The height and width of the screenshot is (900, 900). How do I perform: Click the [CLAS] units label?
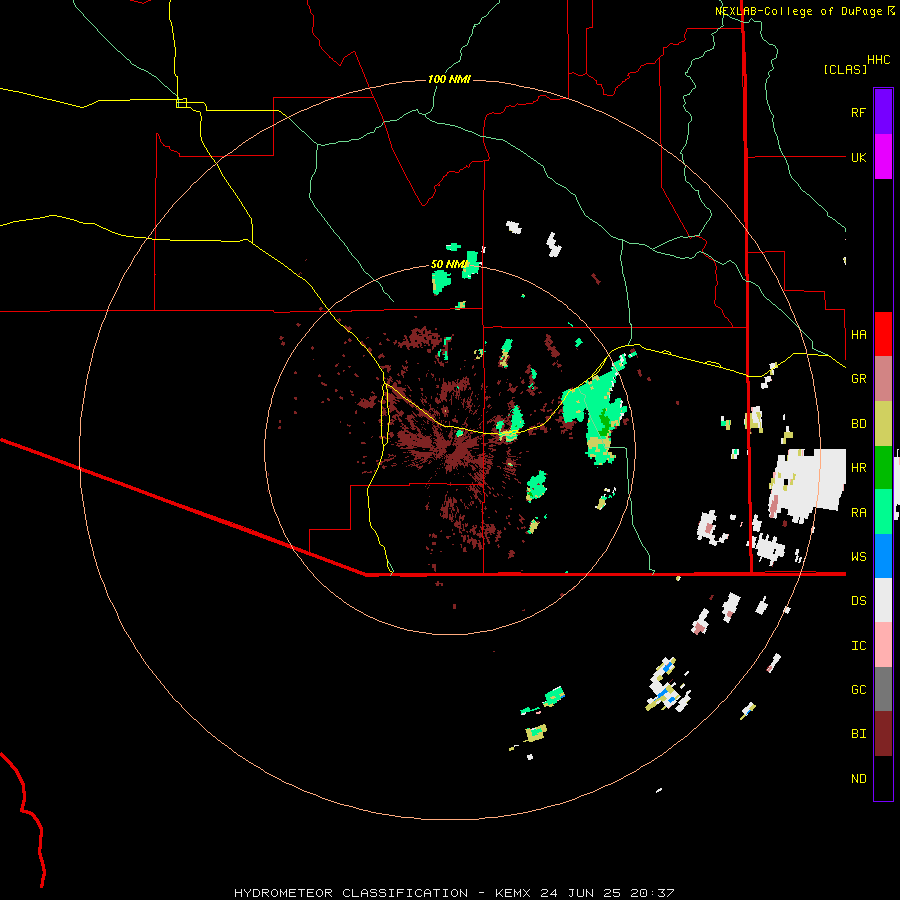[x=845, y=69]
